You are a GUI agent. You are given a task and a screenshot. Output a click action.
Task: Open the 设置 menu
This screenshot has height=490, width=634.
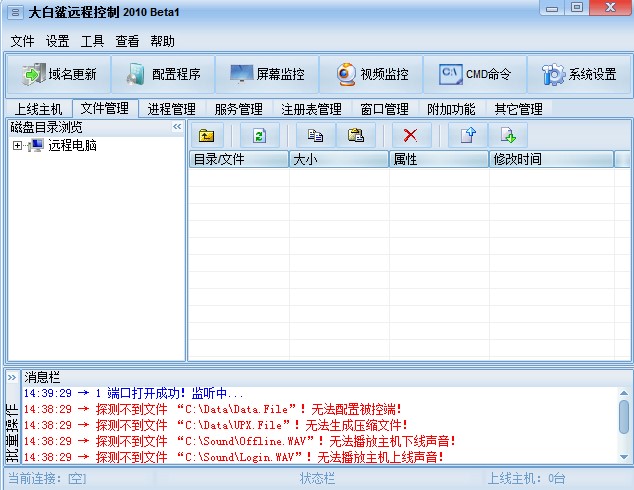click(57, 41)
